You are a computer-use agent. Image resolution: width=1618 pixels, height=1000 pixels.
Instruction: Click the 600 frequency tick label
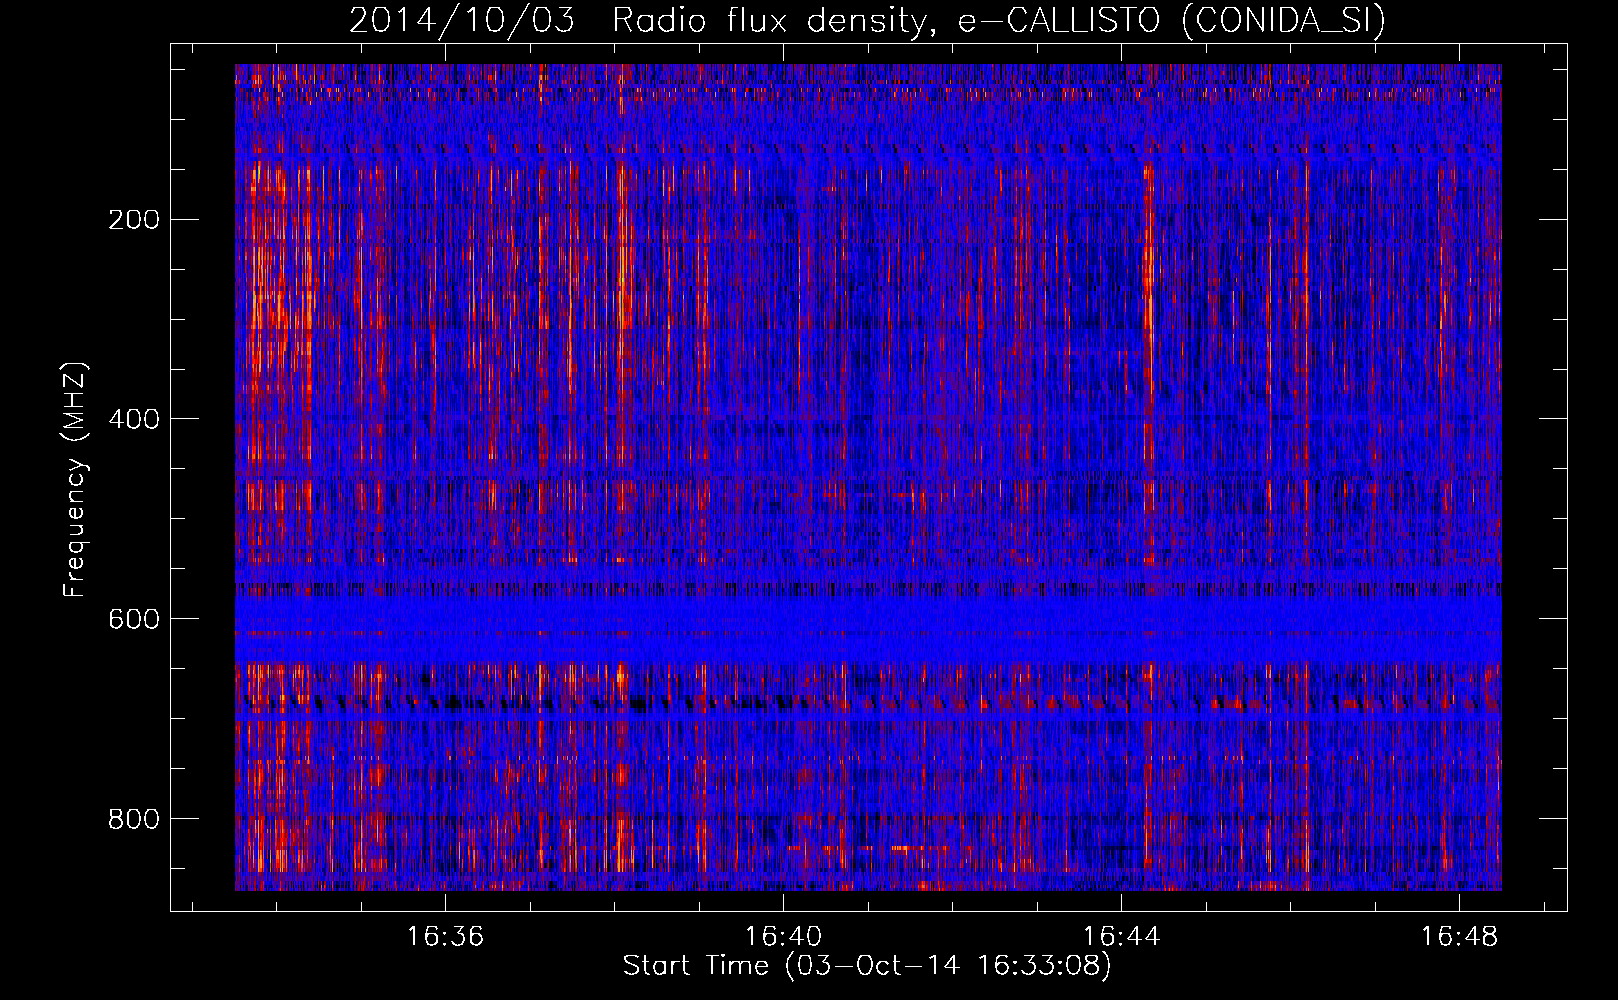pos(134,619)
